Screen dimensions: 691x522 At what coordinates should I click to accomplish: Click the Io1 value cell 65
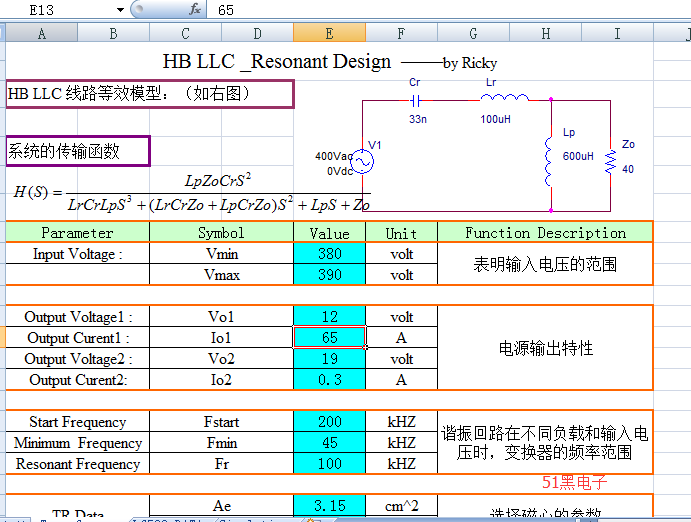tap(329, 338)
